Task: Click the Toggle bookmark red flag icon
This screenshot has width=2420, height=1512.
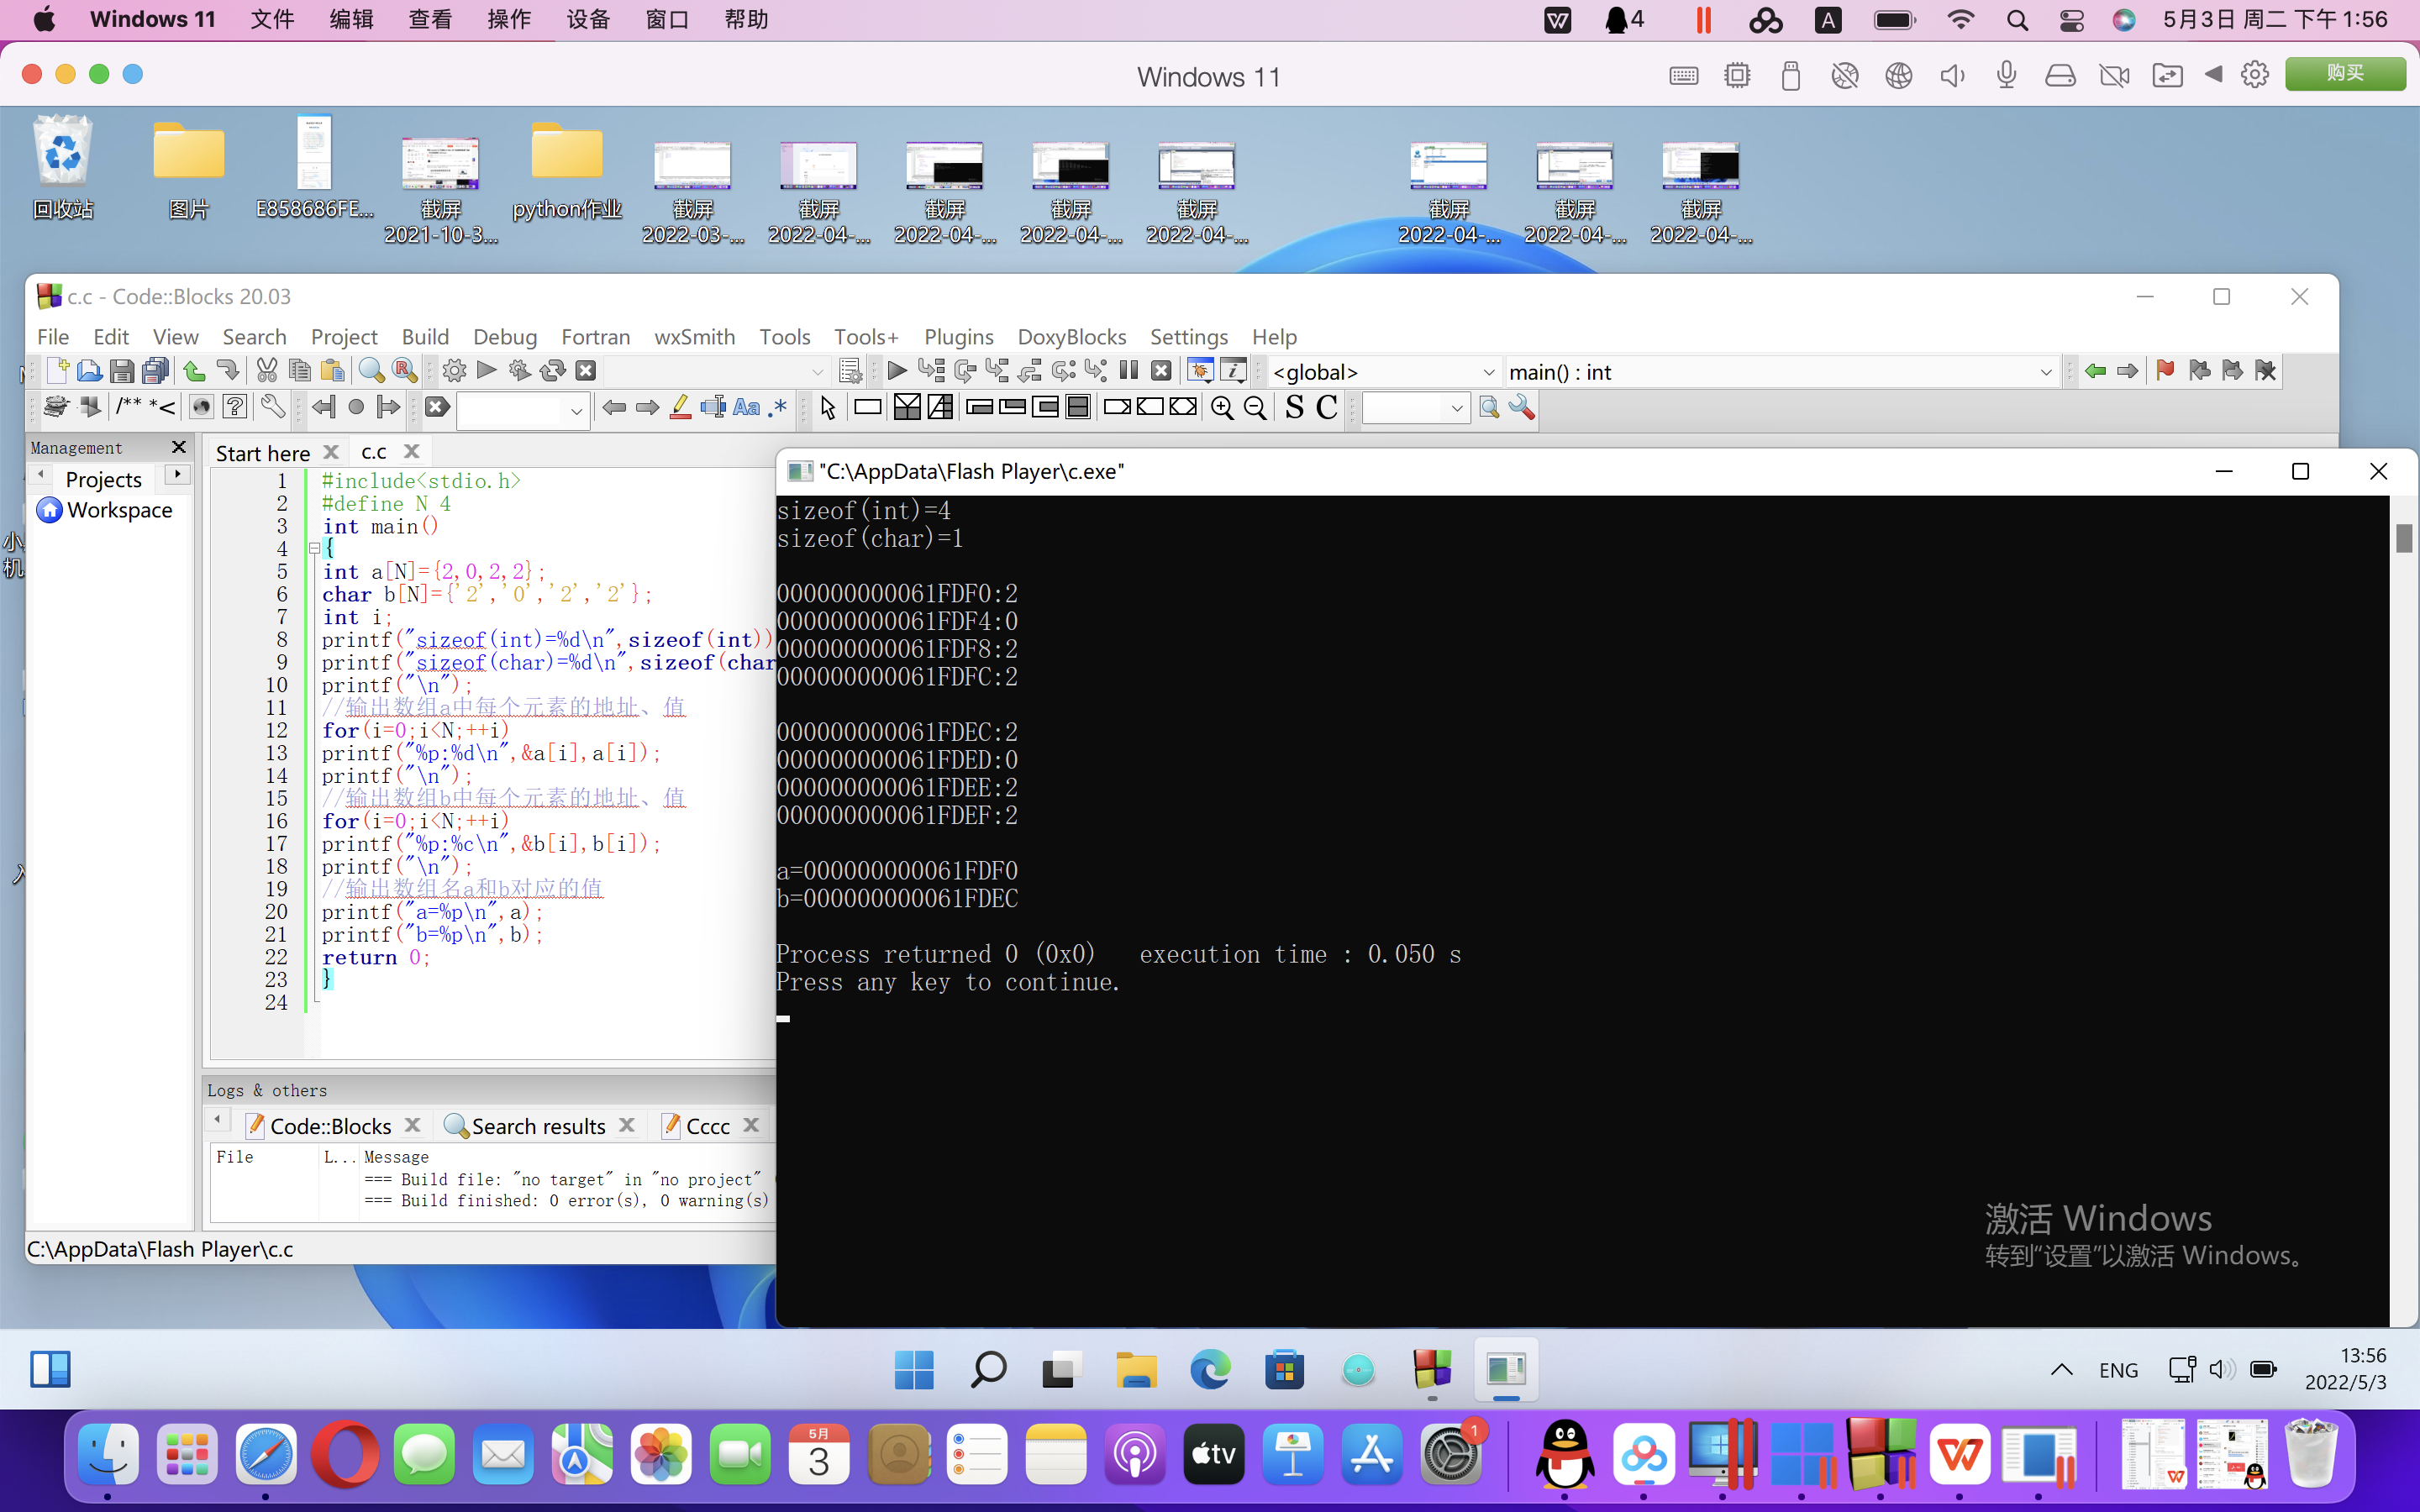Action: click(x=2165, y=371)
